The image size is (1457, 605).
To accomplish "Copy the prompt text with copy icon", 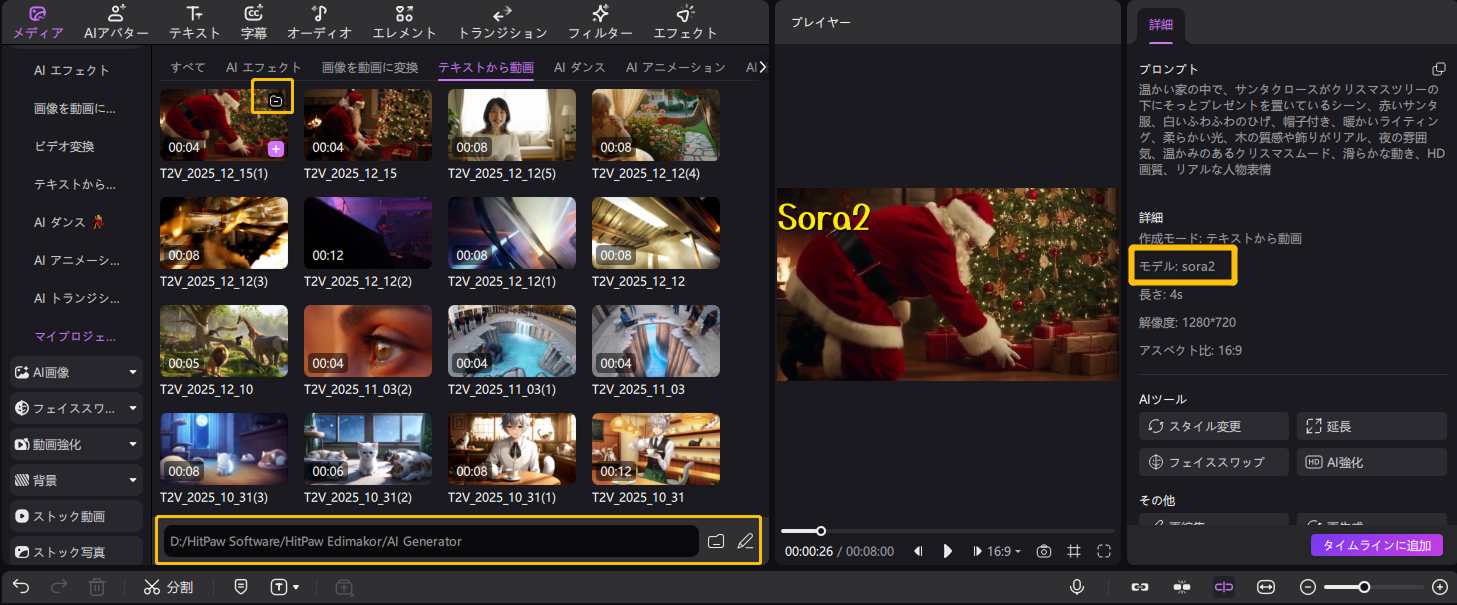I will (1438, 69).
